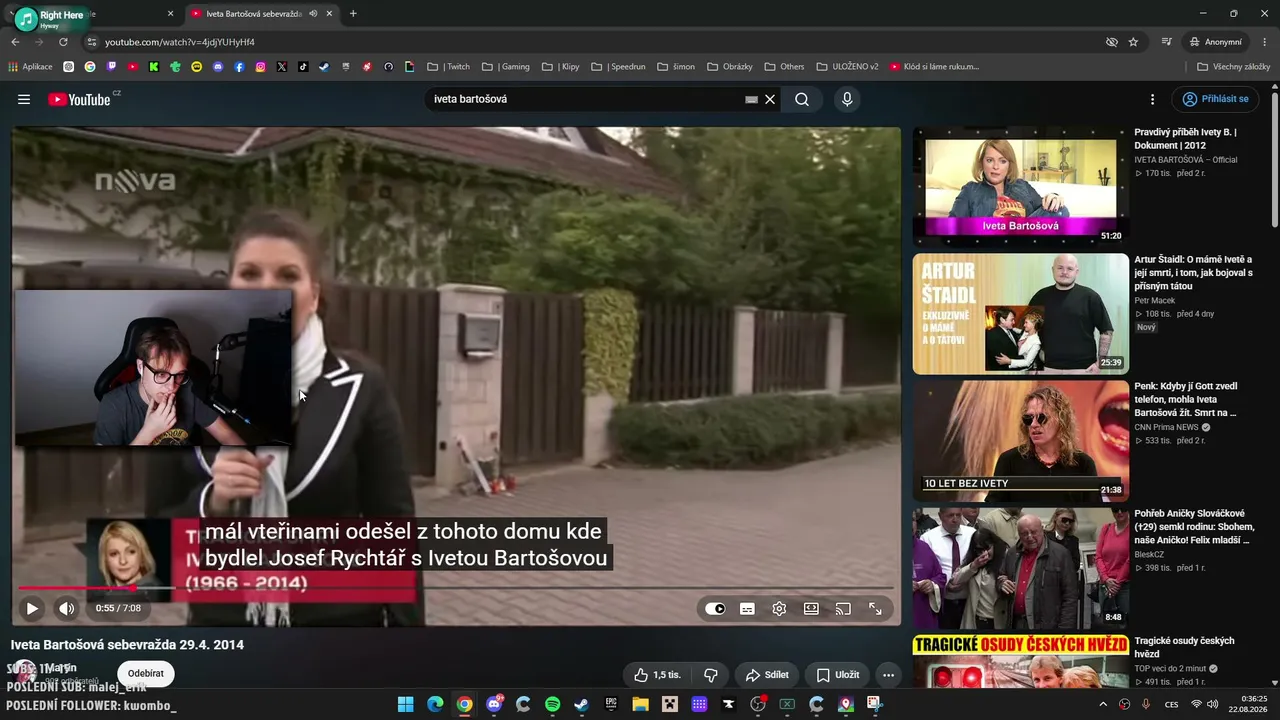
Task: Open the Windows Start menu
Action: [x=405, y=704]
